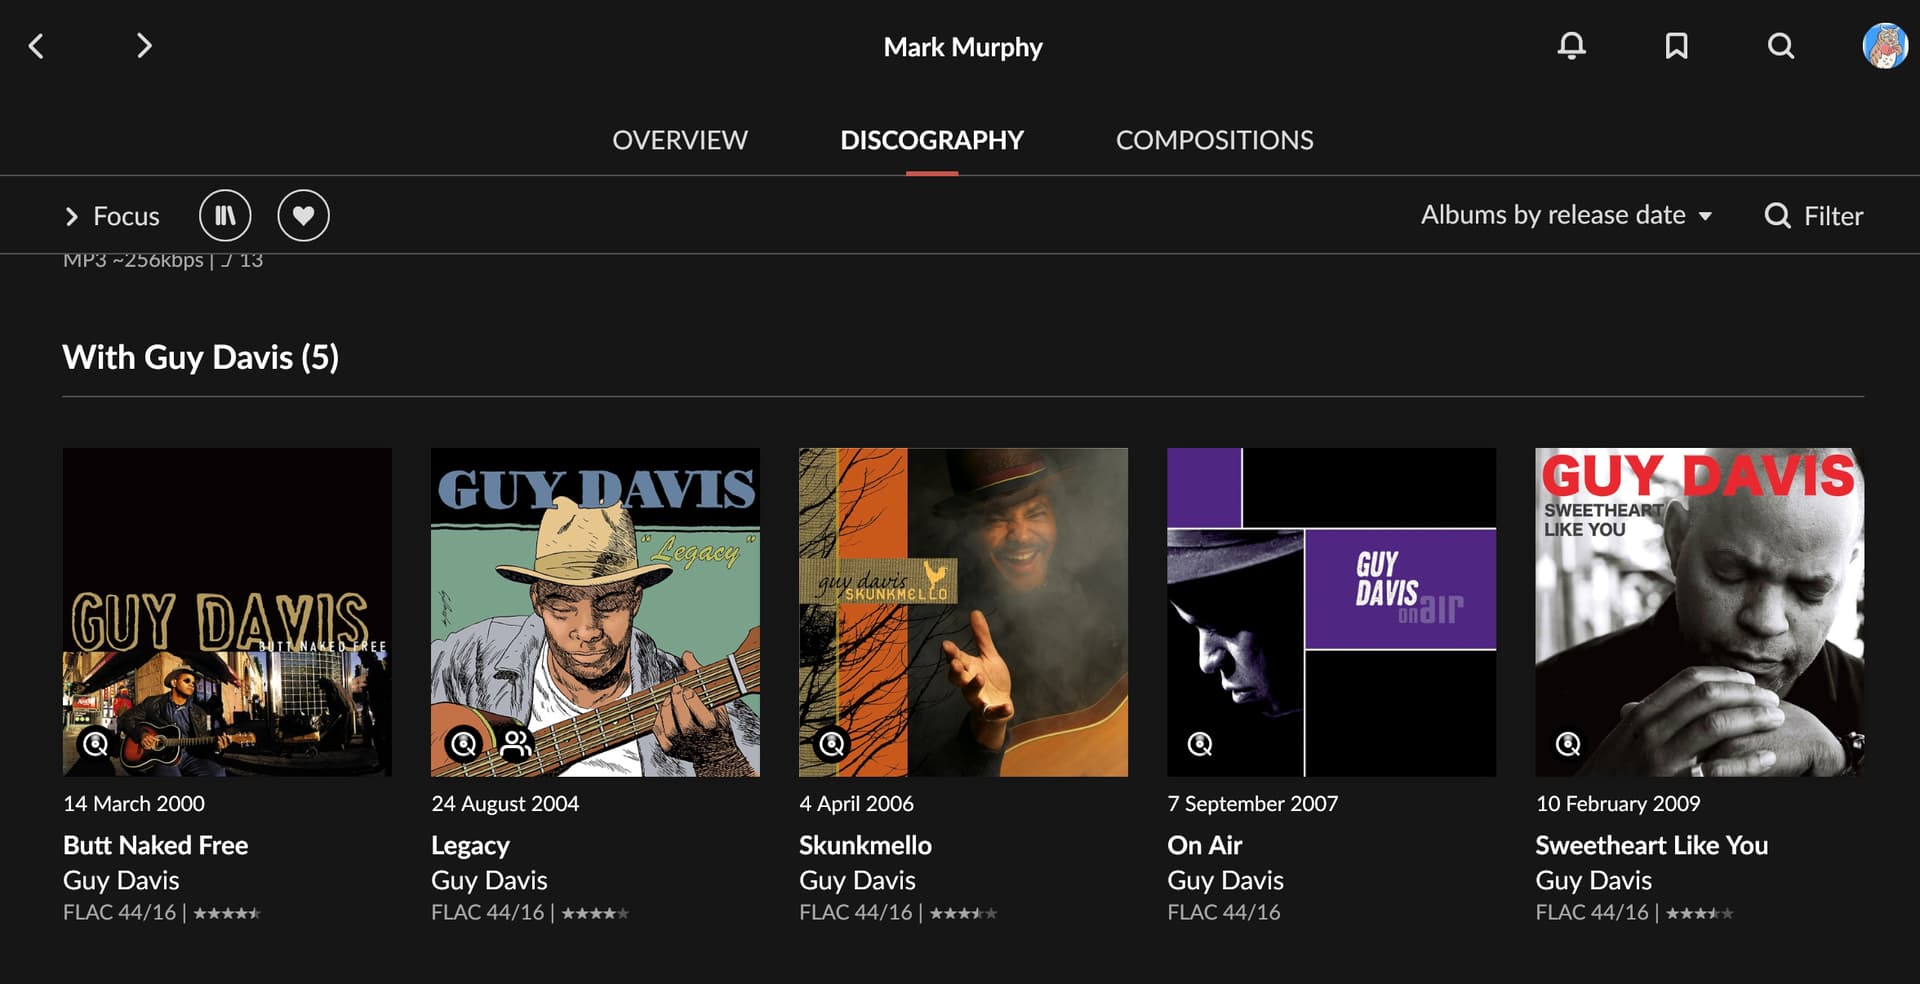Open Guy Davis artist under Butt Naked Free
Viewport: 1920px width, 984px height.
coord(121,881)
